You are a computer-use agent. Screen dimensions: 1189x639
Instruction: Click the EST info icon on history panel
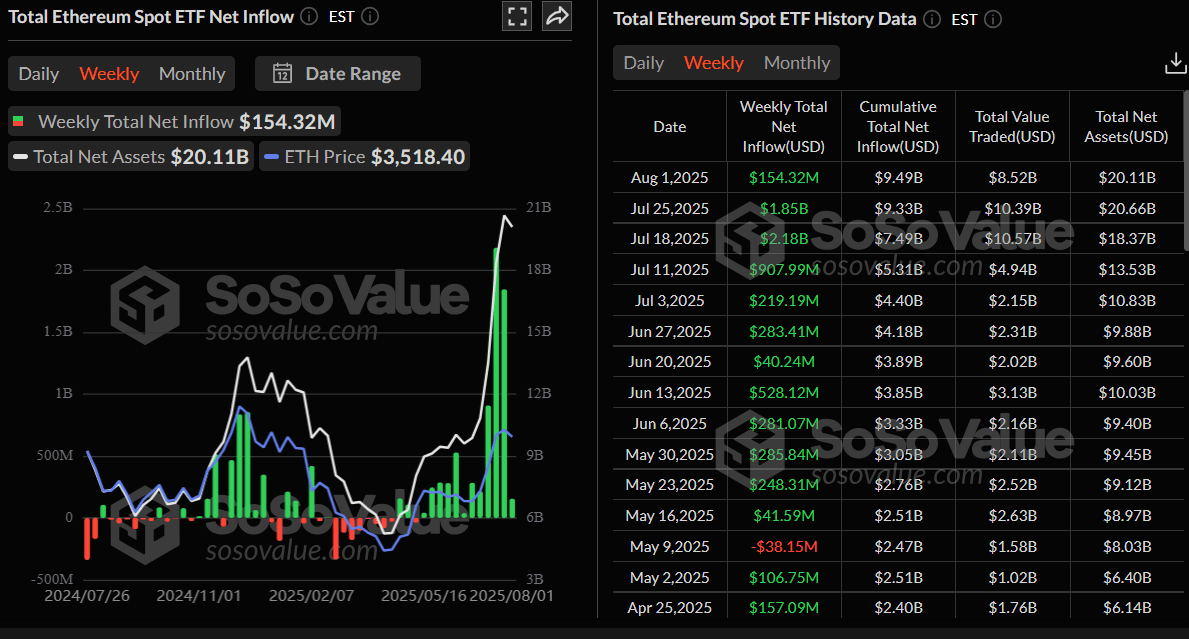pyautogui.click(x=993, y=18)
